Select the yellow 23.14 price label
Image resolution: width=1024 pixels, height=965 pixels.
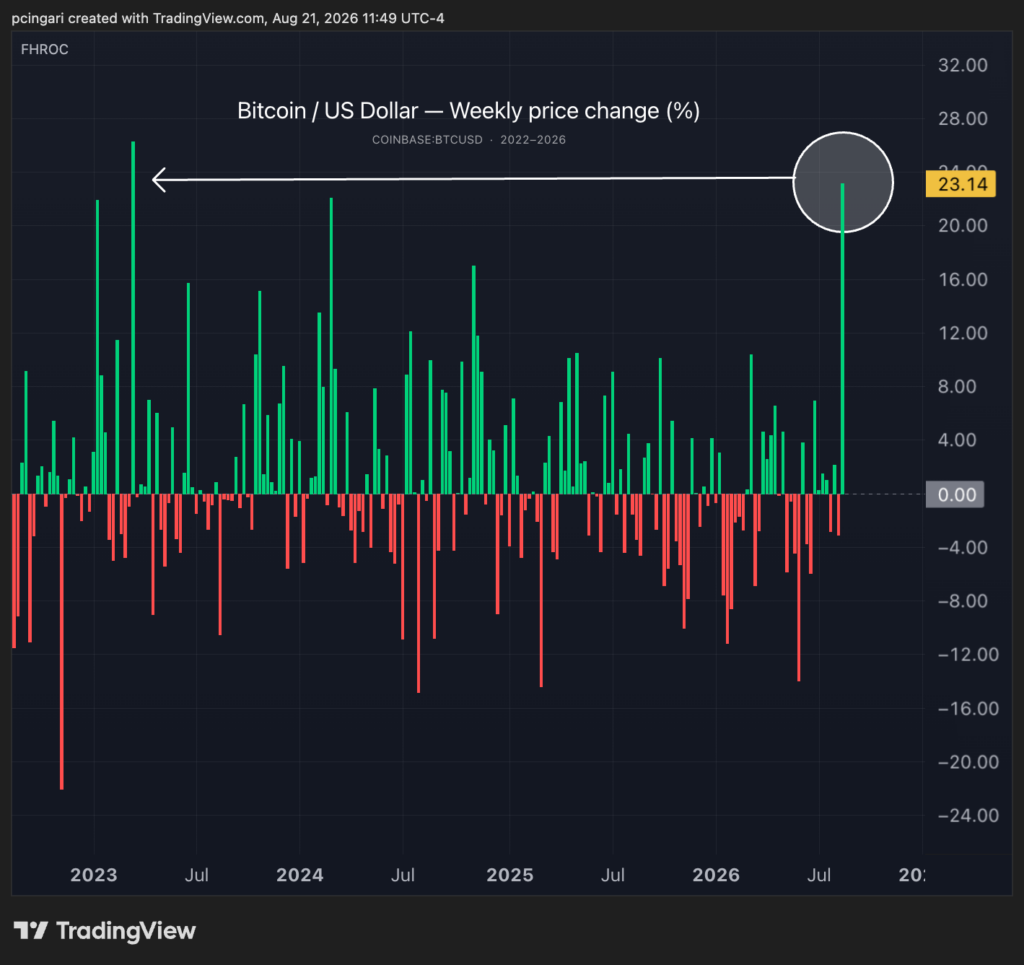tap(961, 184)
